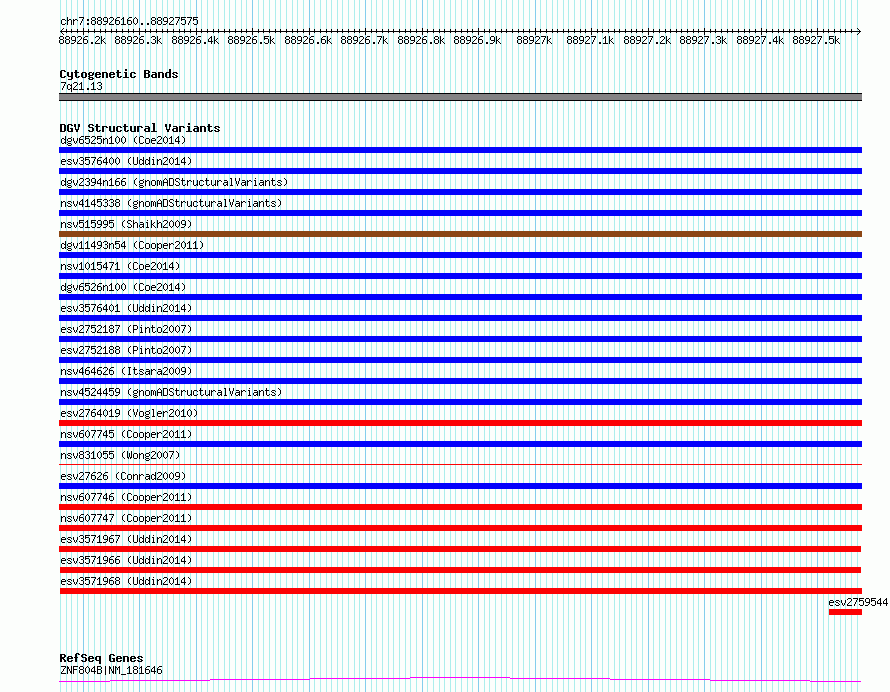890x692 pixels.
Task: Open variant nsv607745 (Cooper2011)
Action: point(126,434)
